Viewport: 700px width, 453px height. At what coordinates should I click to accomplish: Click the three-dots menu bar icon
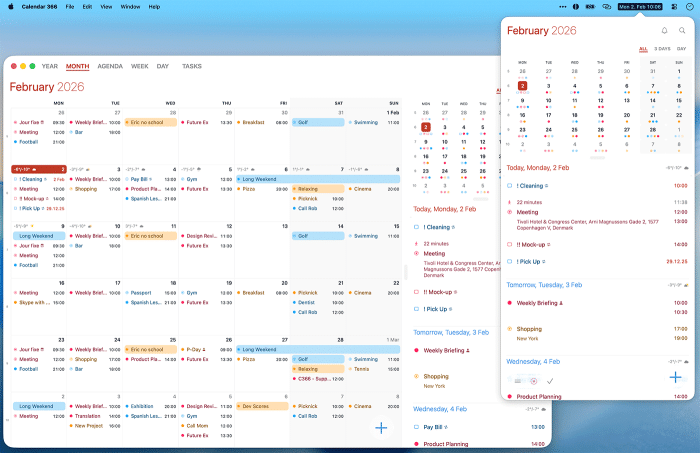(x=562, y=7)
